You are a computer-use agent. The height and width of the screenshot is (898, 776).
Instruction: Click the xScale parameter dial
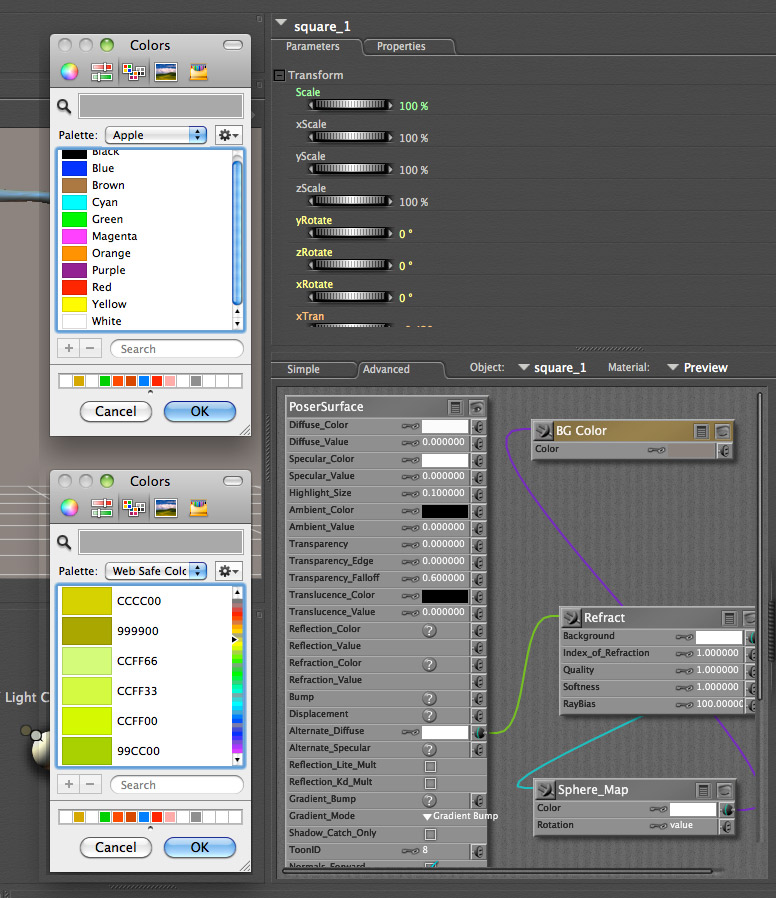pyautogui.click(x=350, y=137)
